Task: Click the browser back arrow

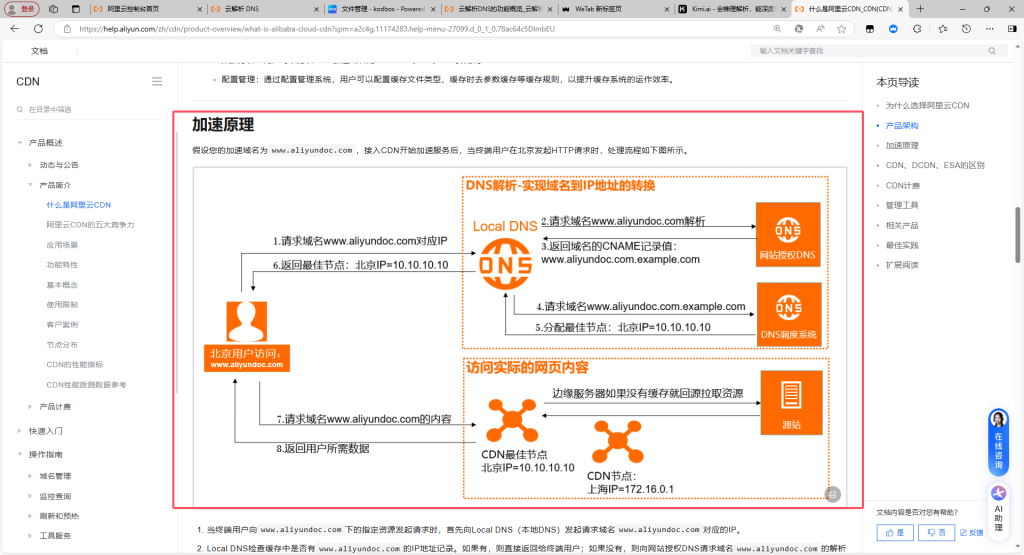Action: (x=13, y=29)
